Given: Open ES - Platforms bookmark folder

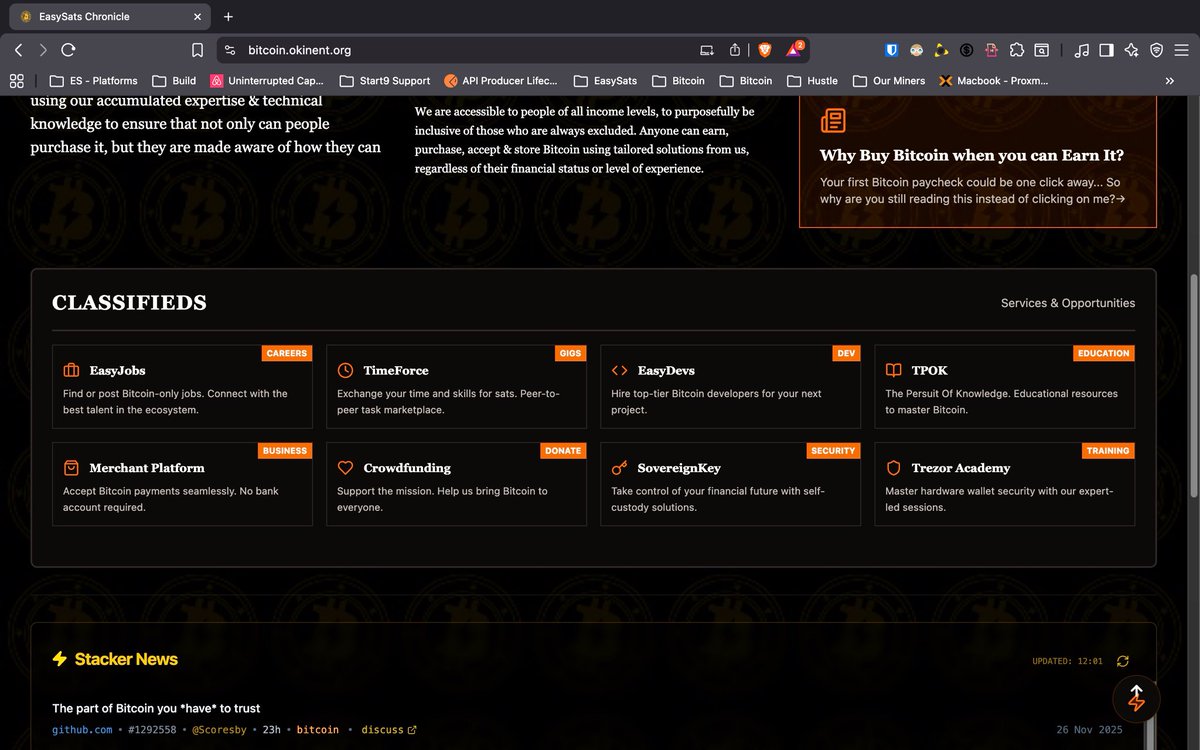Looking at the screenshot, I should pos(93,81).
